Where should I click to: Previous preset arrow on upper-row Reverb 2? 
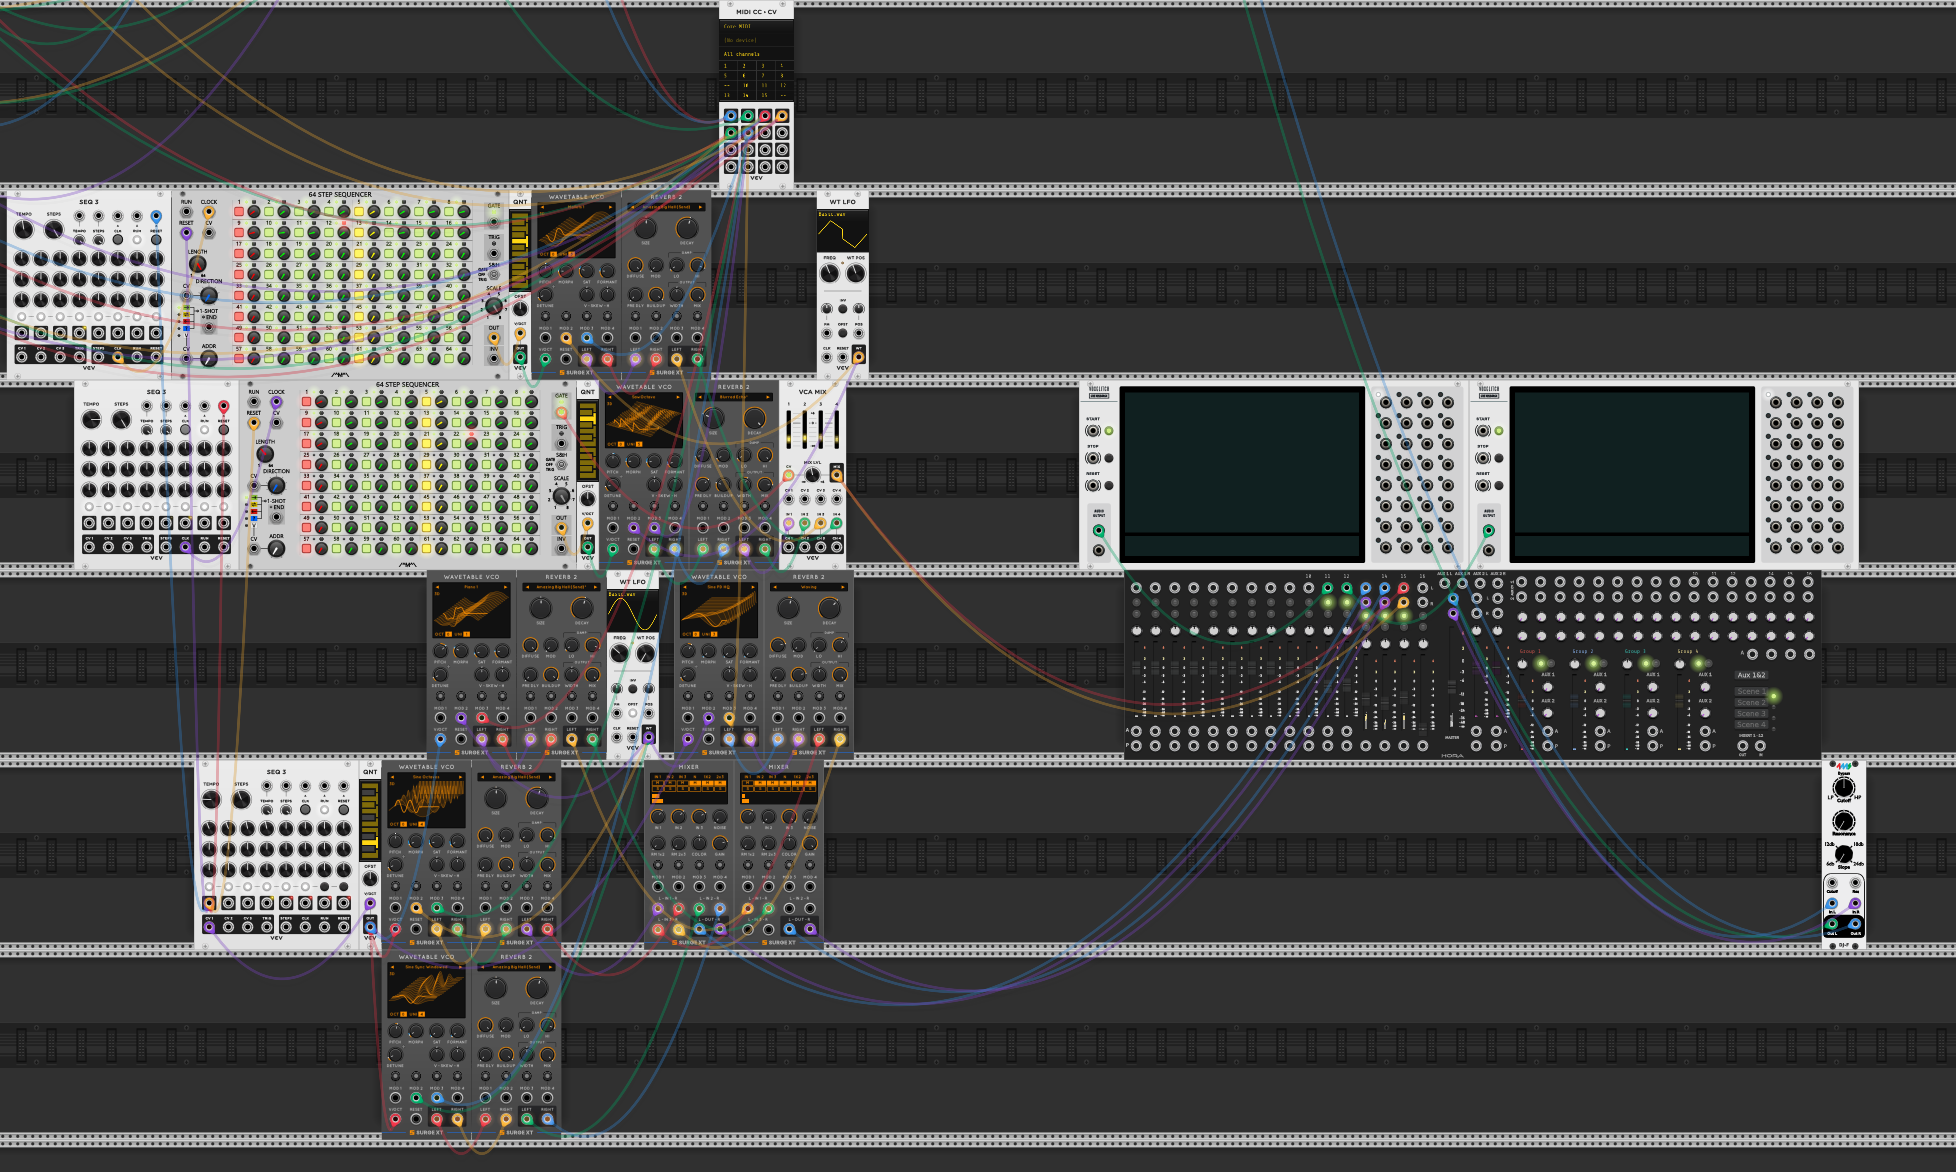click(x=633, y=207)
